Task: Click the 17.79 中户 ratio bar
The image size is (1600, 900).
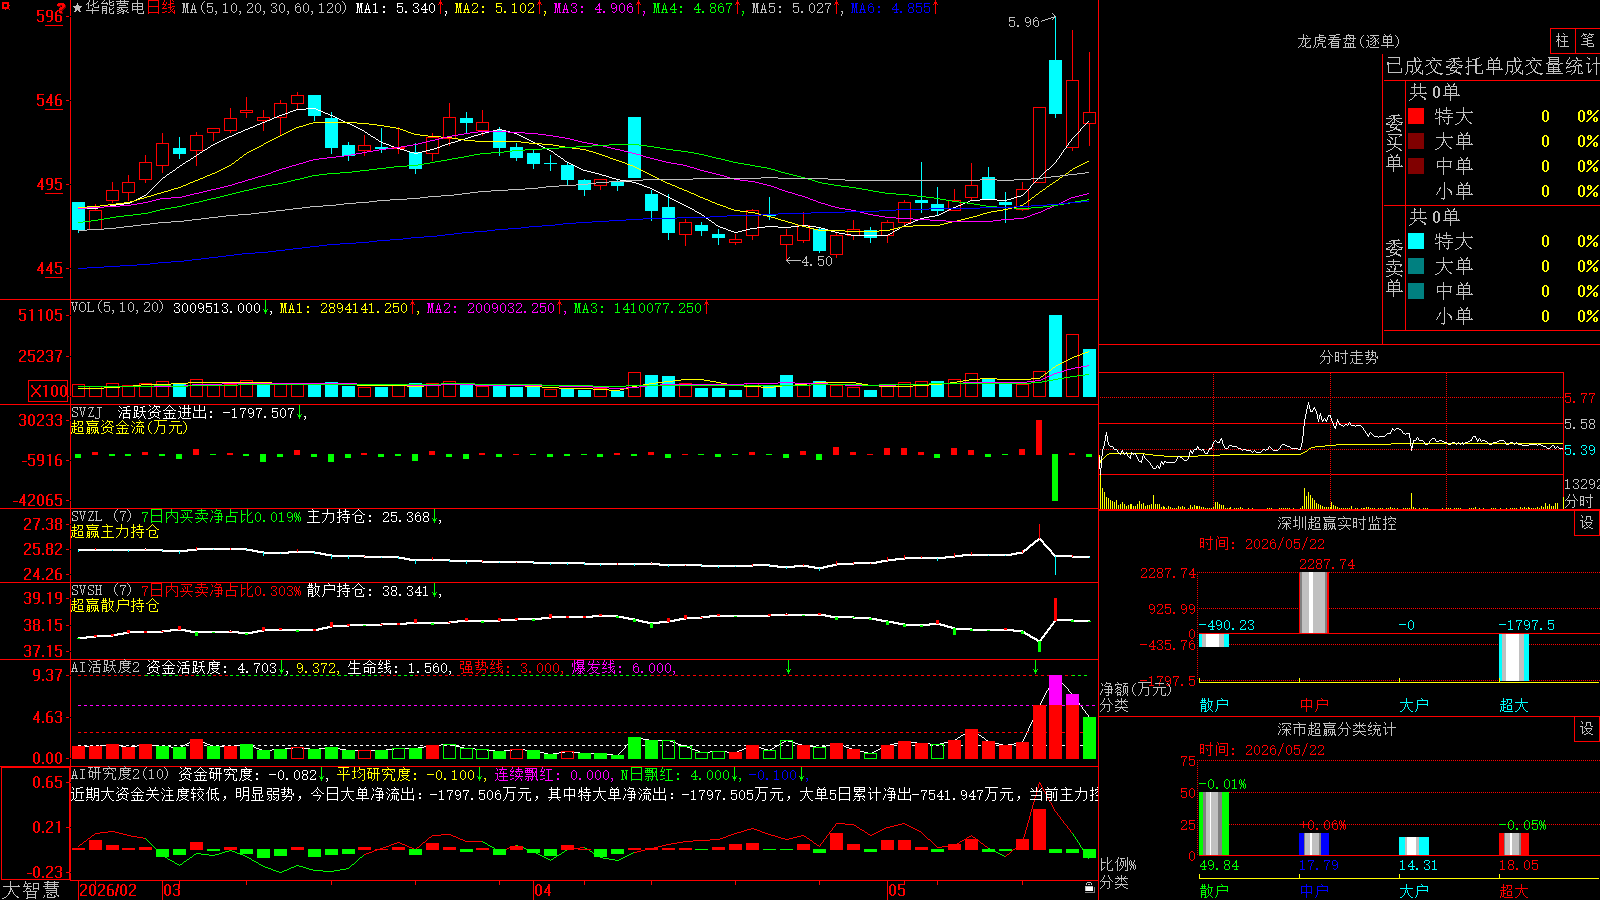Action: coord(1314,844)
